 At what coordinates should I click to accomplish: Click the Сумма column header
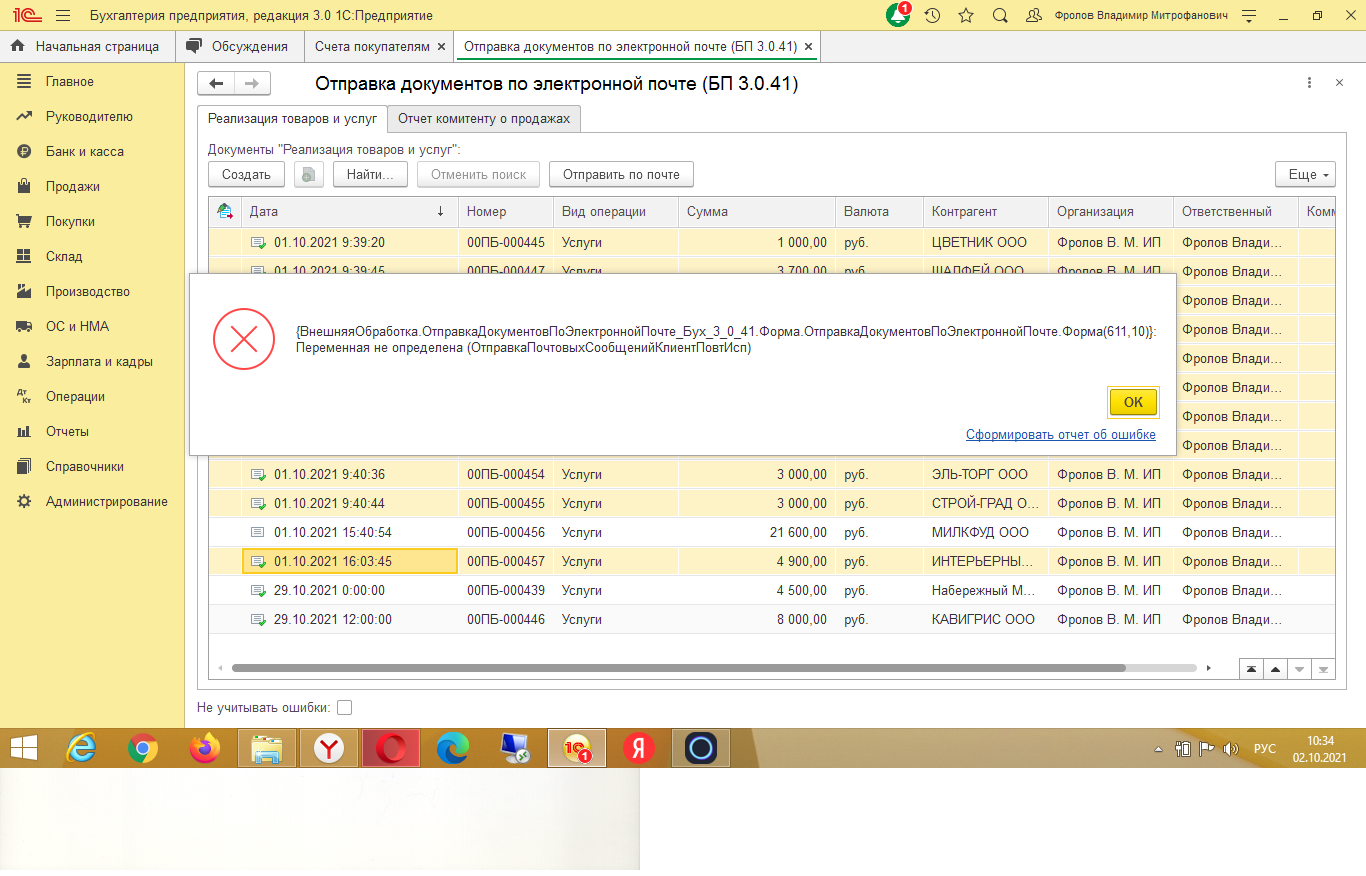tap(756, 212)
